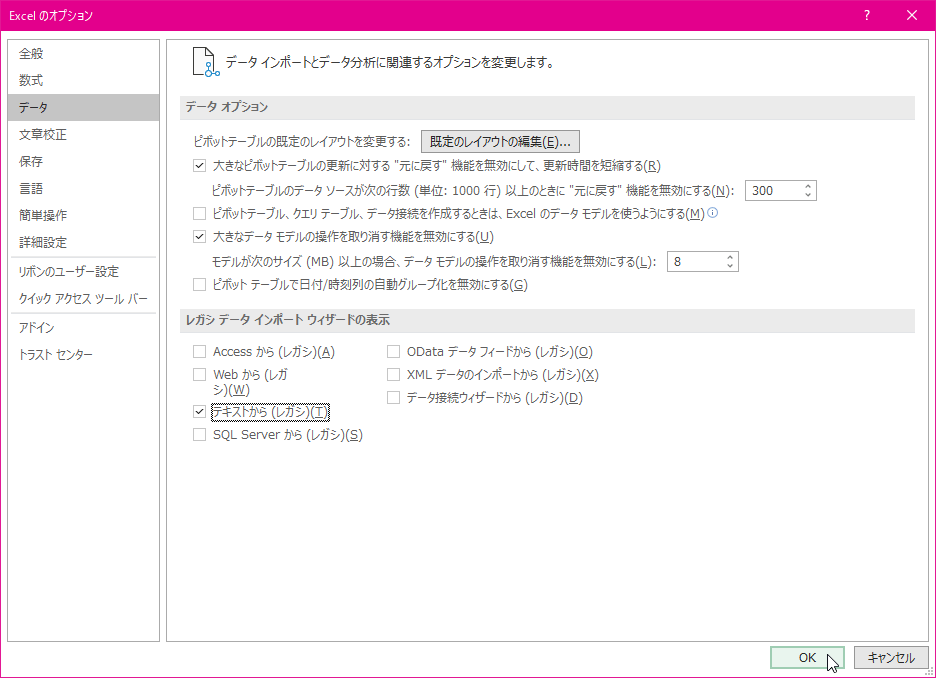This screenshot has height=678, width=936.
Task: Click the data import page header icon
Action: pos(205,62)
